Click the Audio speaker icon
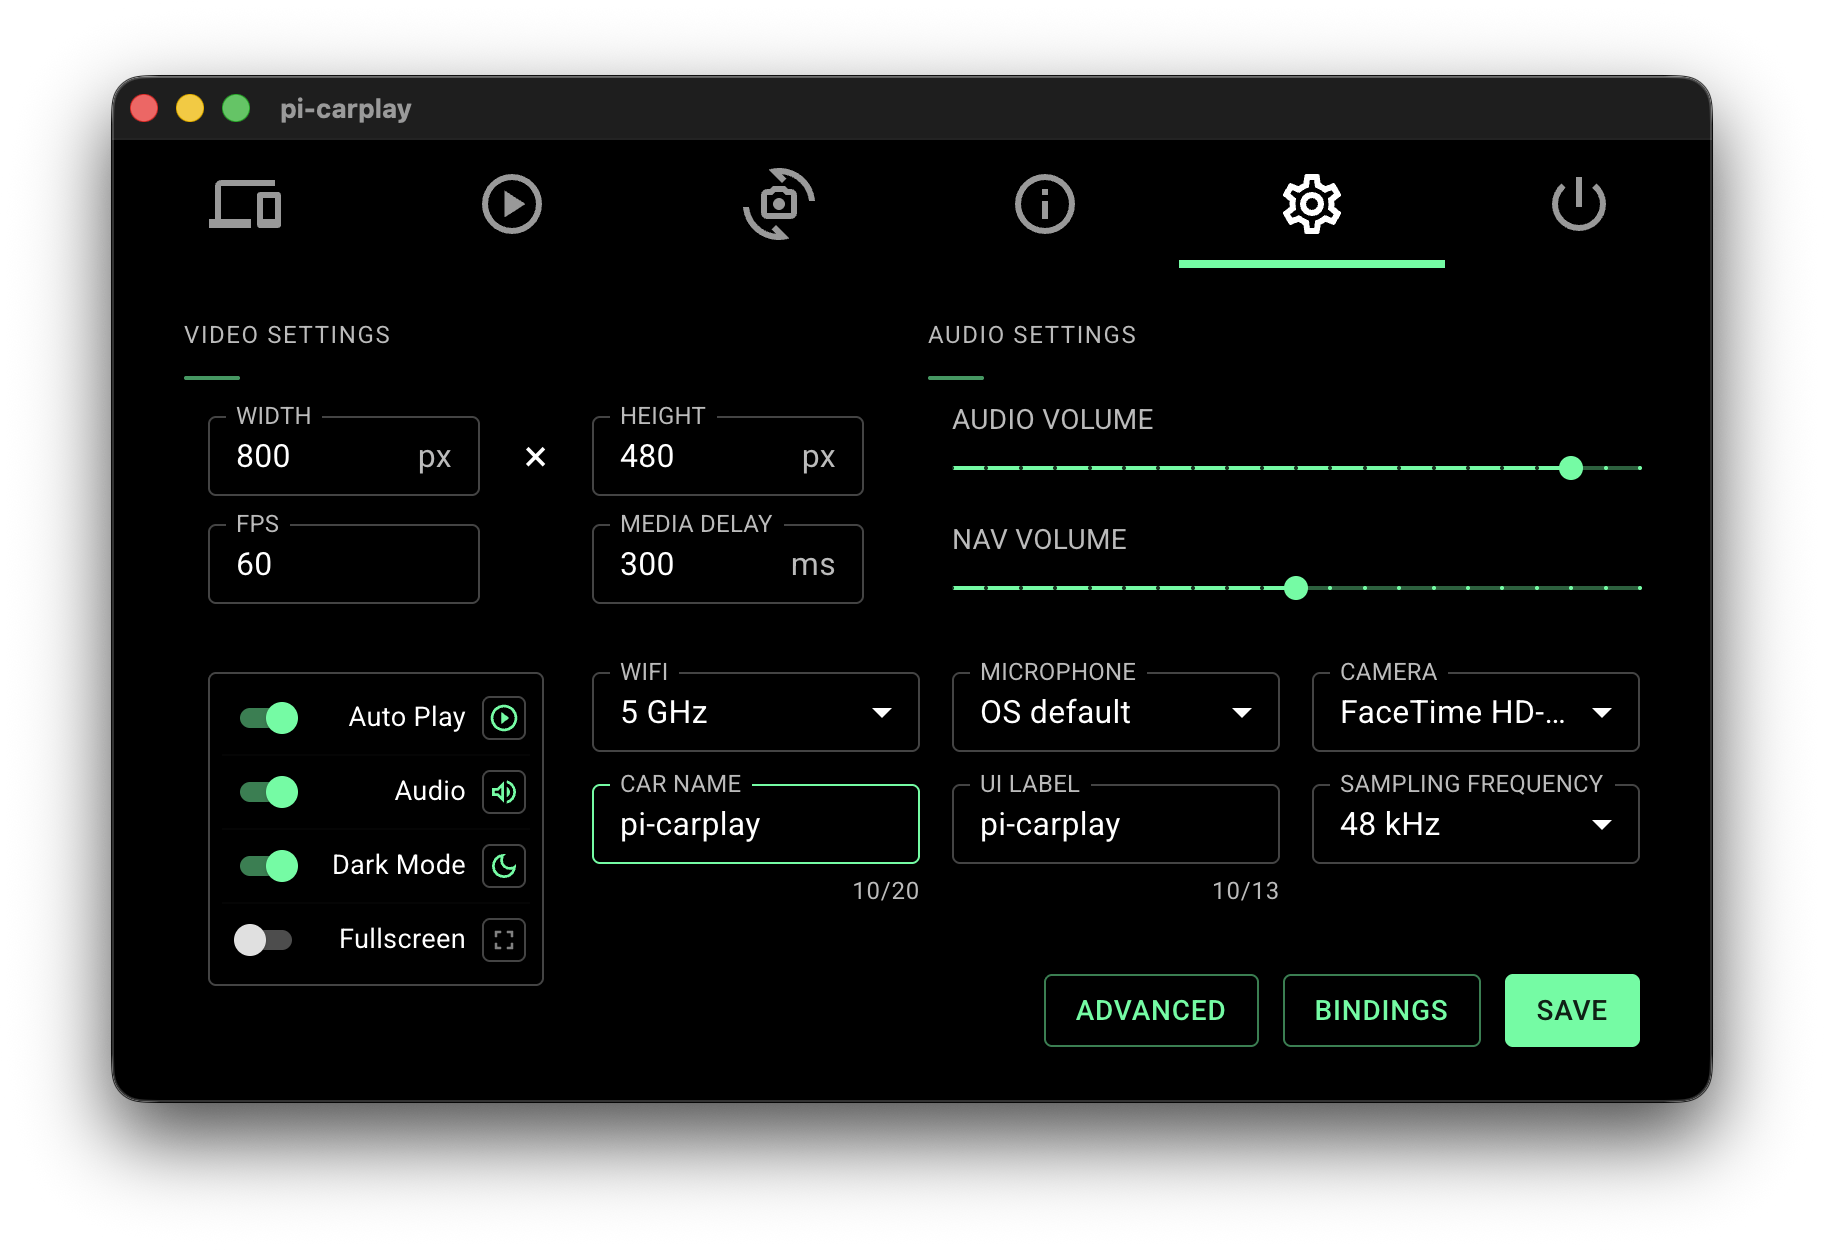 click(504, 792)
